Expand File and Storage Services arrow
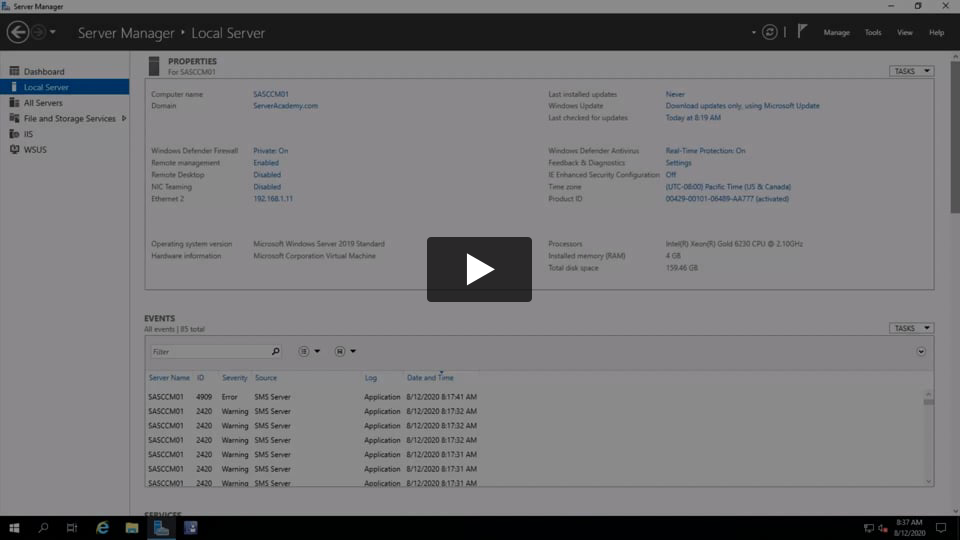The image size is (960, 540). click(x=124, y=119)
